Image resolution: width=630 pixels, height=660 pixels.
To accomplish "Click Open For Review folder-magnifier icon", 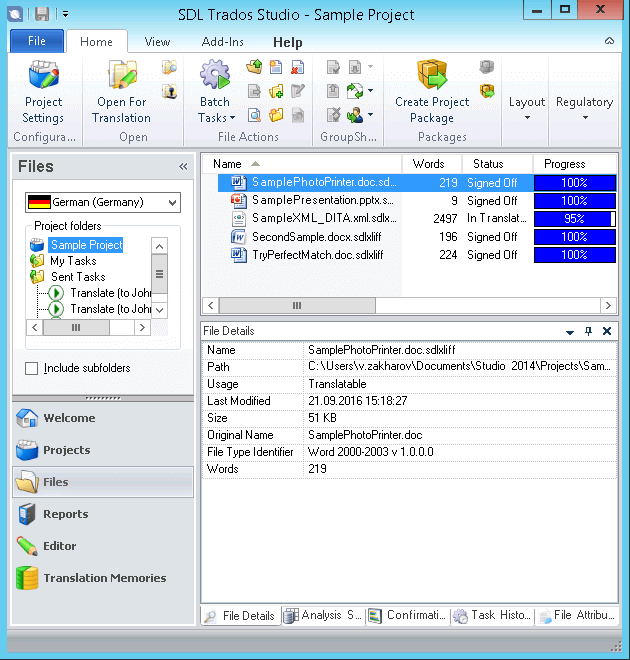I will point(170,67).
